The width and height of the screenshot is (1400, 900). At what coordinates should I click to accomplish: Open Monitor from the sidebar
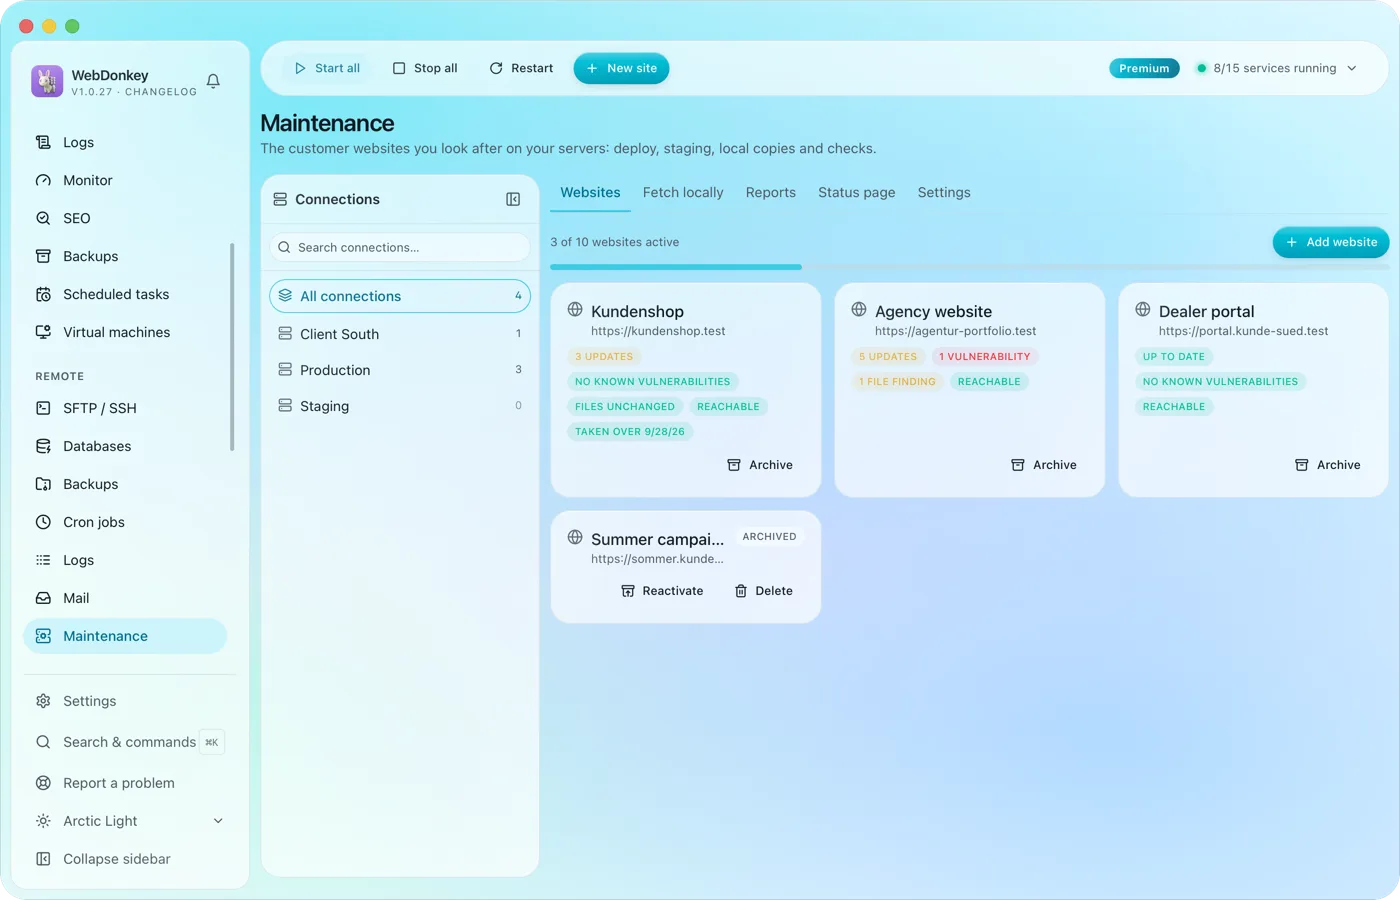[125, 180]
